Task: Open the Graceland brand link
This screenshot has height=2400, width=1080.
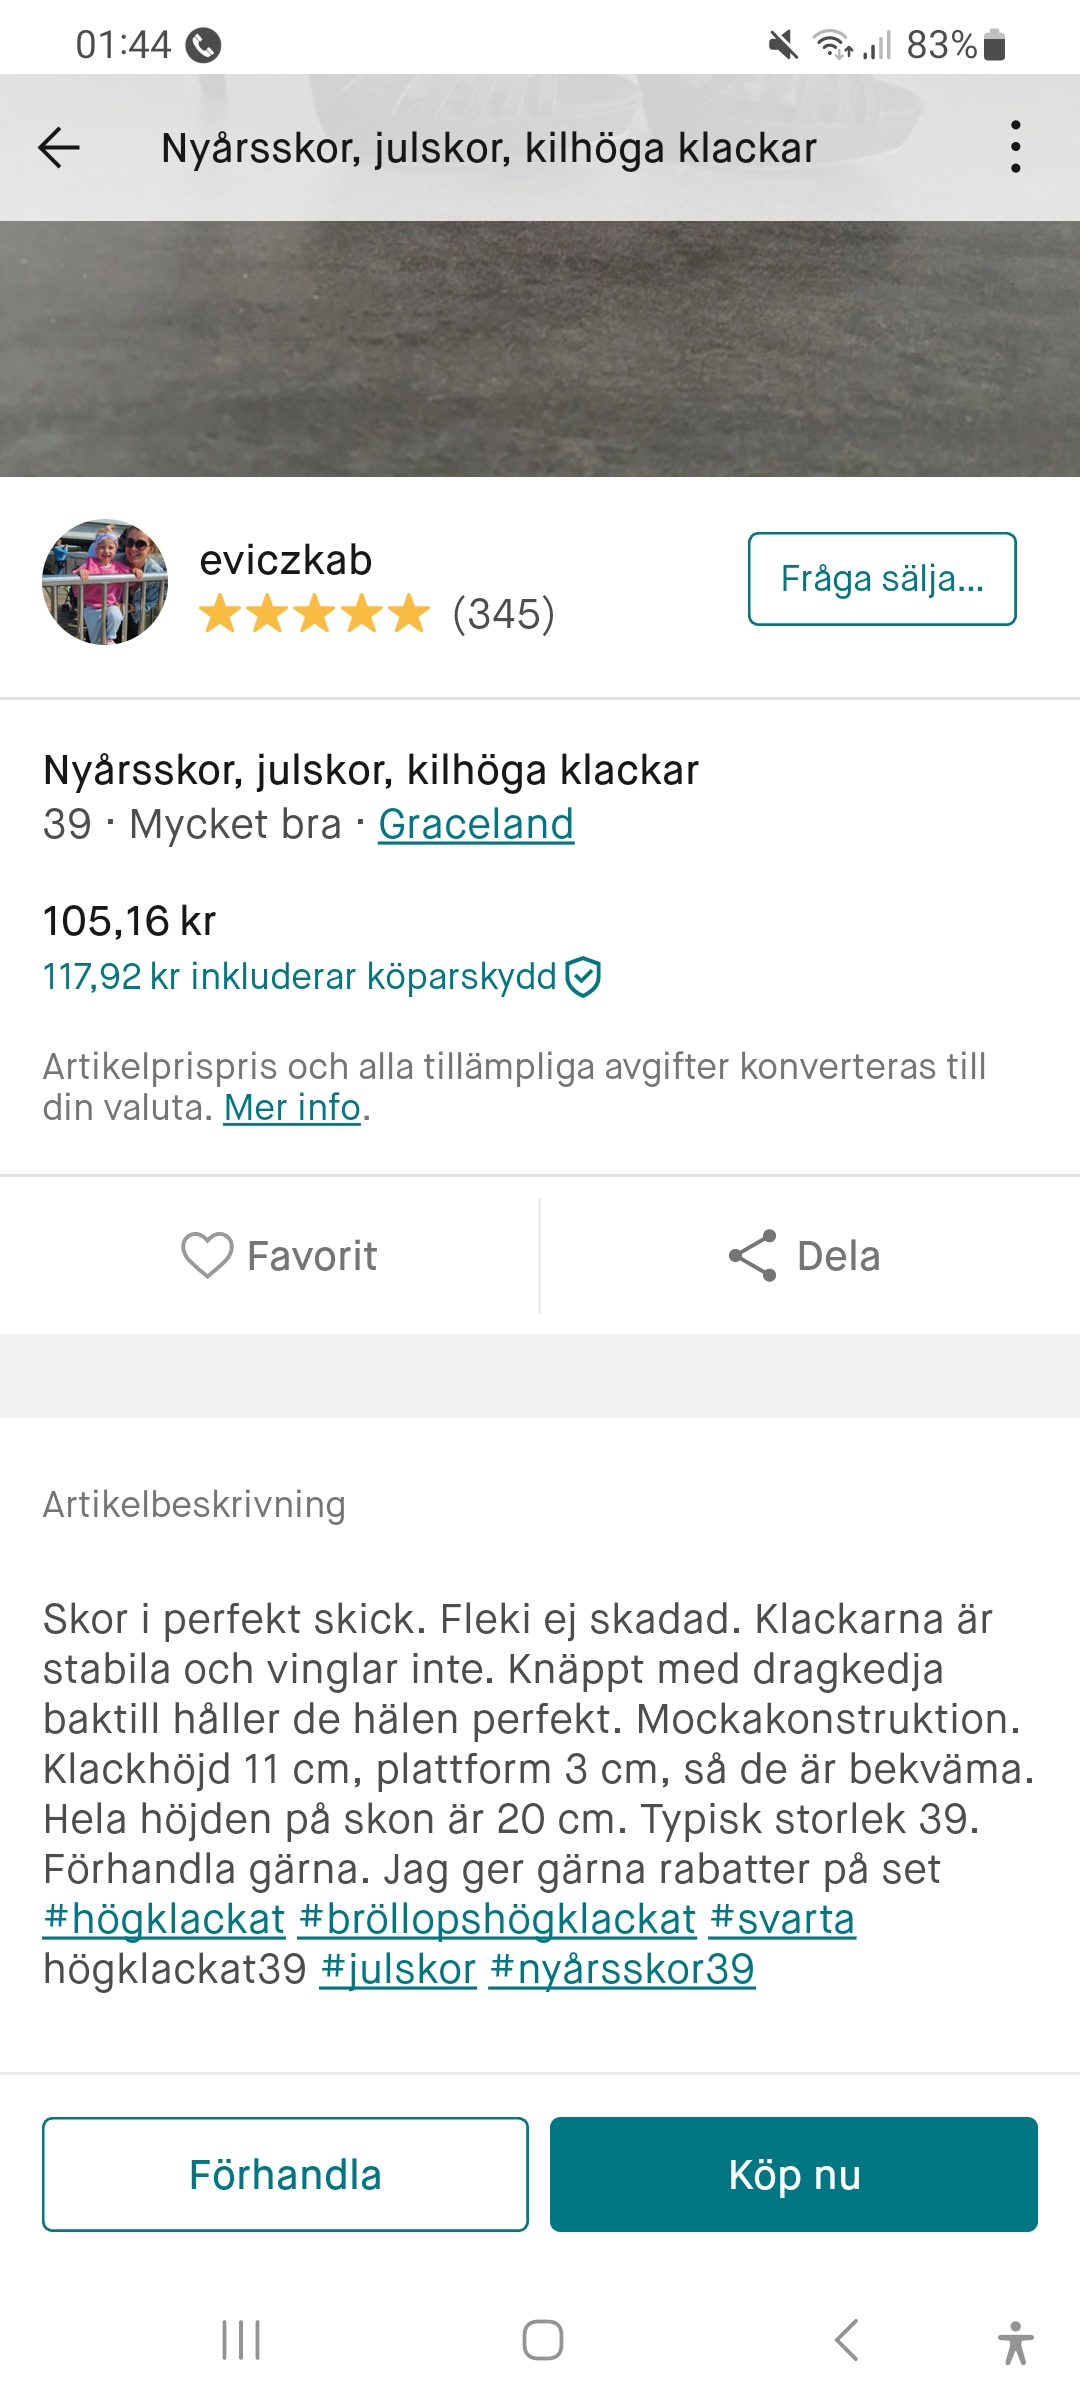Action: (476, 825)
